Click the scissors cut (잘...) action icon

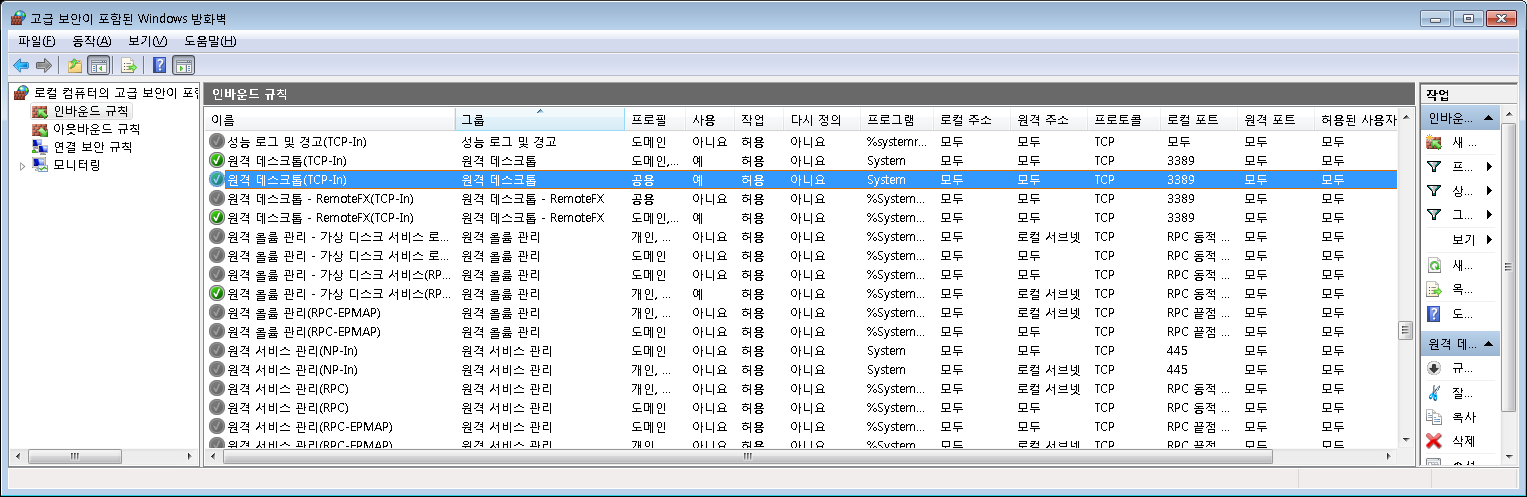coord(1434,393)
